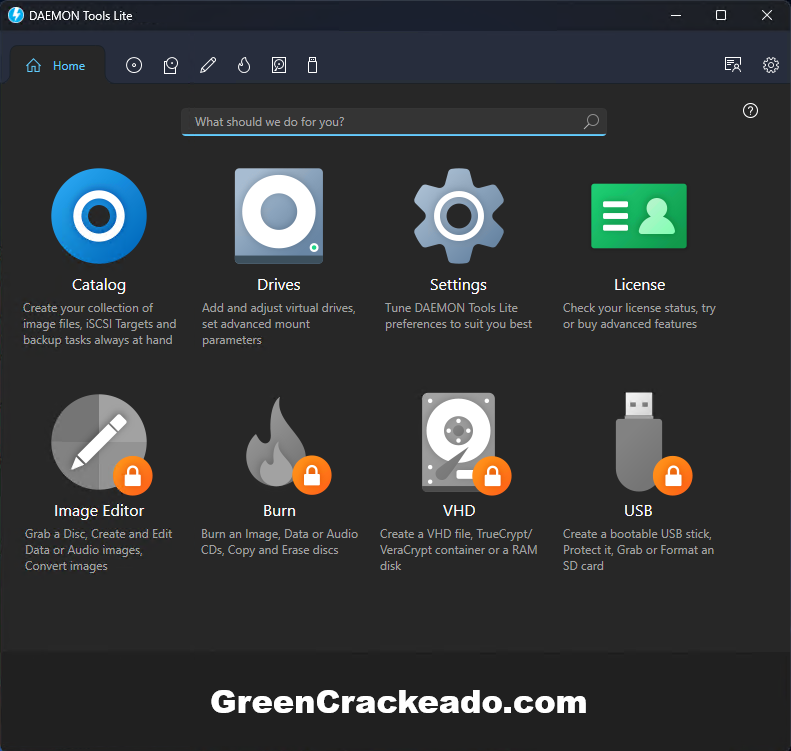Click the Catalog title label
791x751 pixels.
(99, 285)
